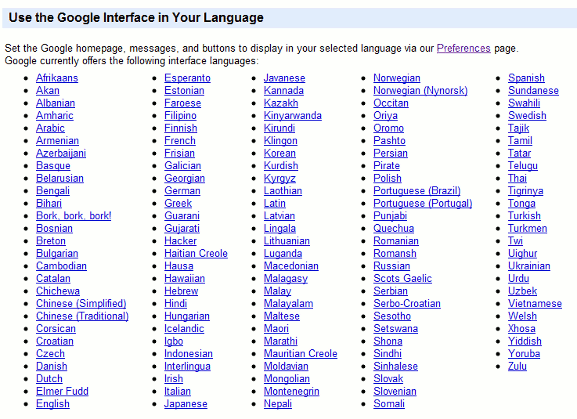Open the Xhosa language link

pyautogui.click(x=522, y=329)
